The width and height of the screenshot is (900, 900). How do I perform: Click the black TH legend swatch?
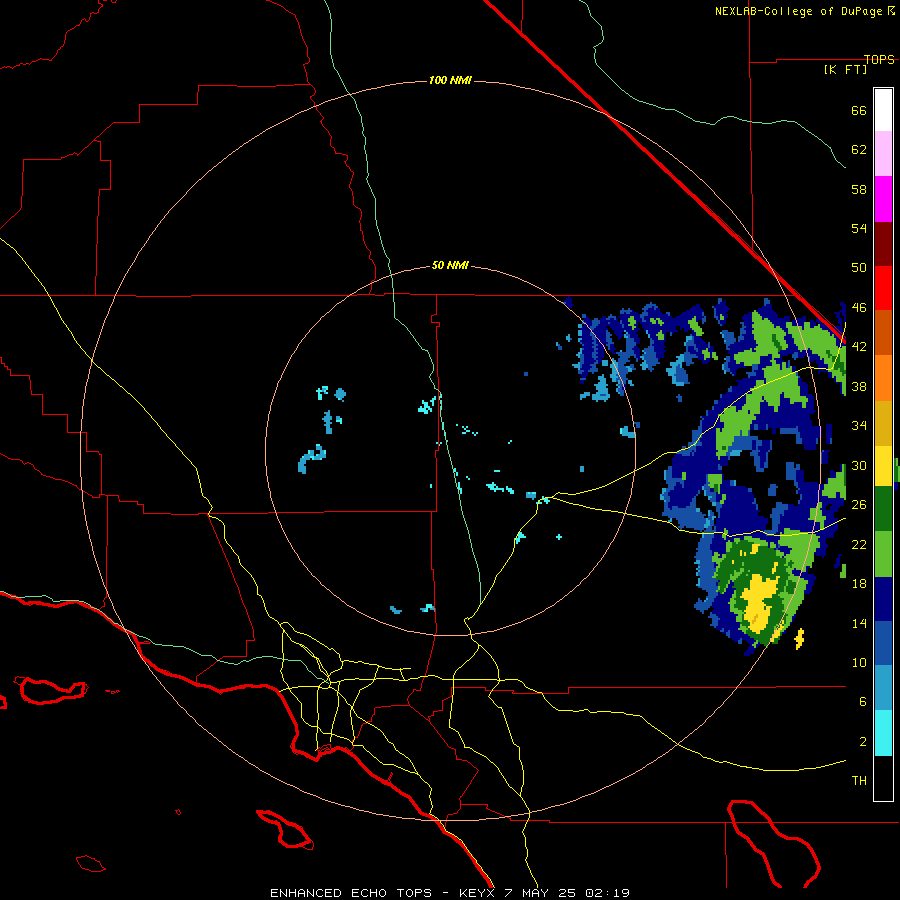coord(883,778)
